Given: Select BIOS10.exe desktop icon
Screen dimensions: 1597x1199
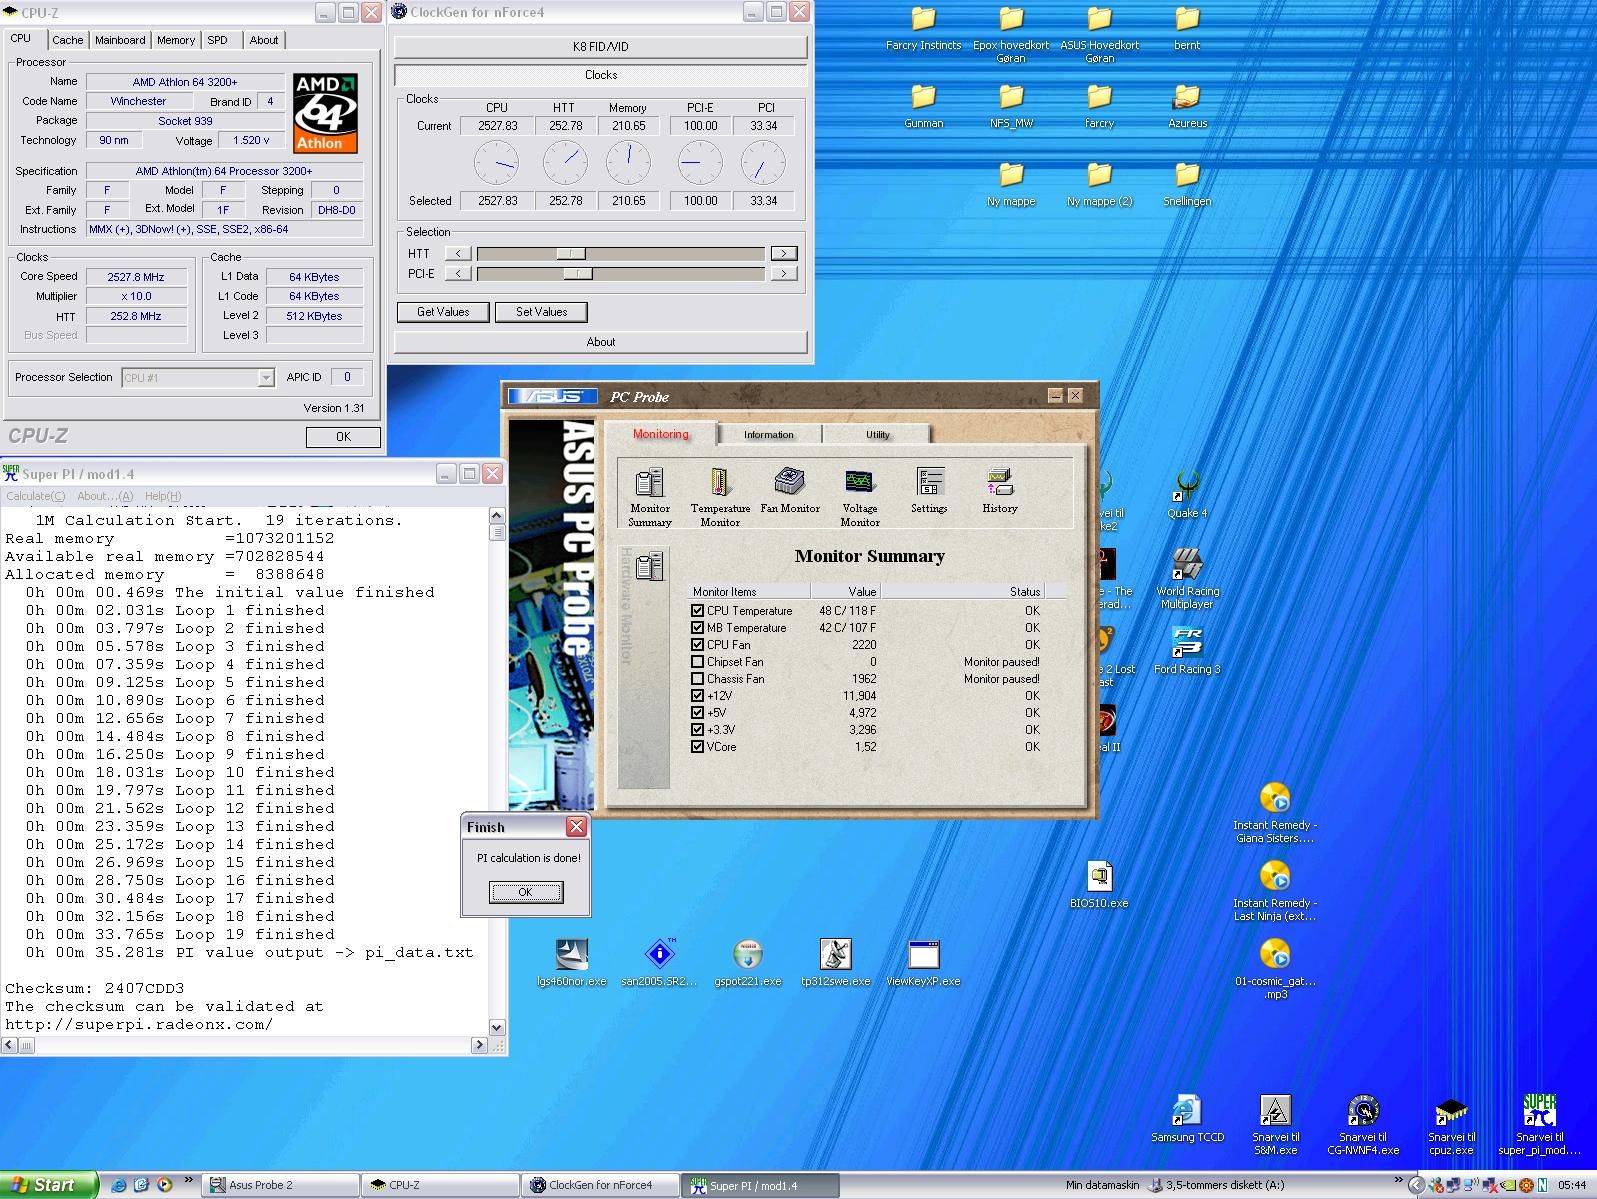Looking at the screenshot, I should click(x=1099, y=885).
